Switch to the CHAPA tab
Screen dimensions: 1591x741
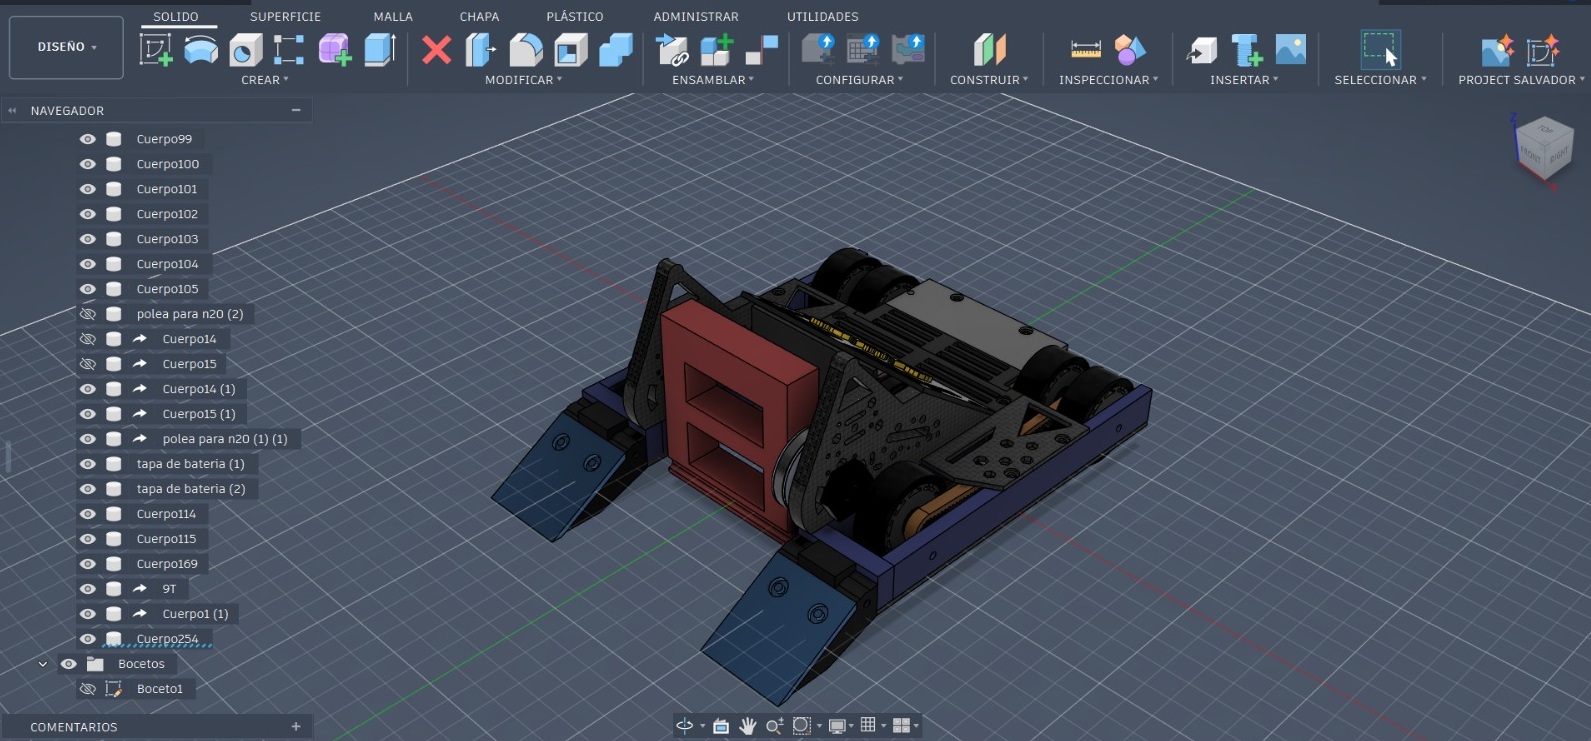tap(479, 17)
